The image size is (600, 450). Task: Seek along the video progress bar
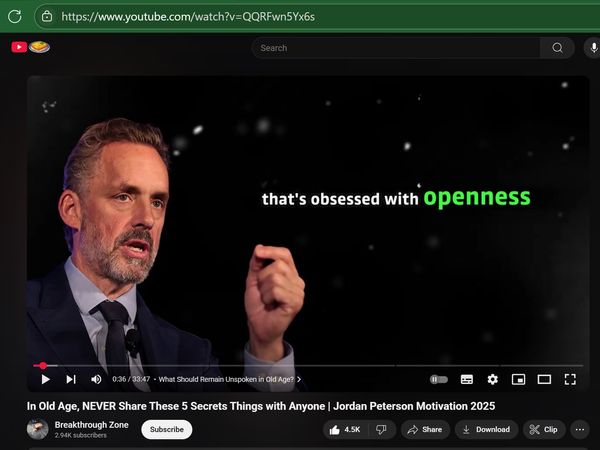(x=308, y=366)
